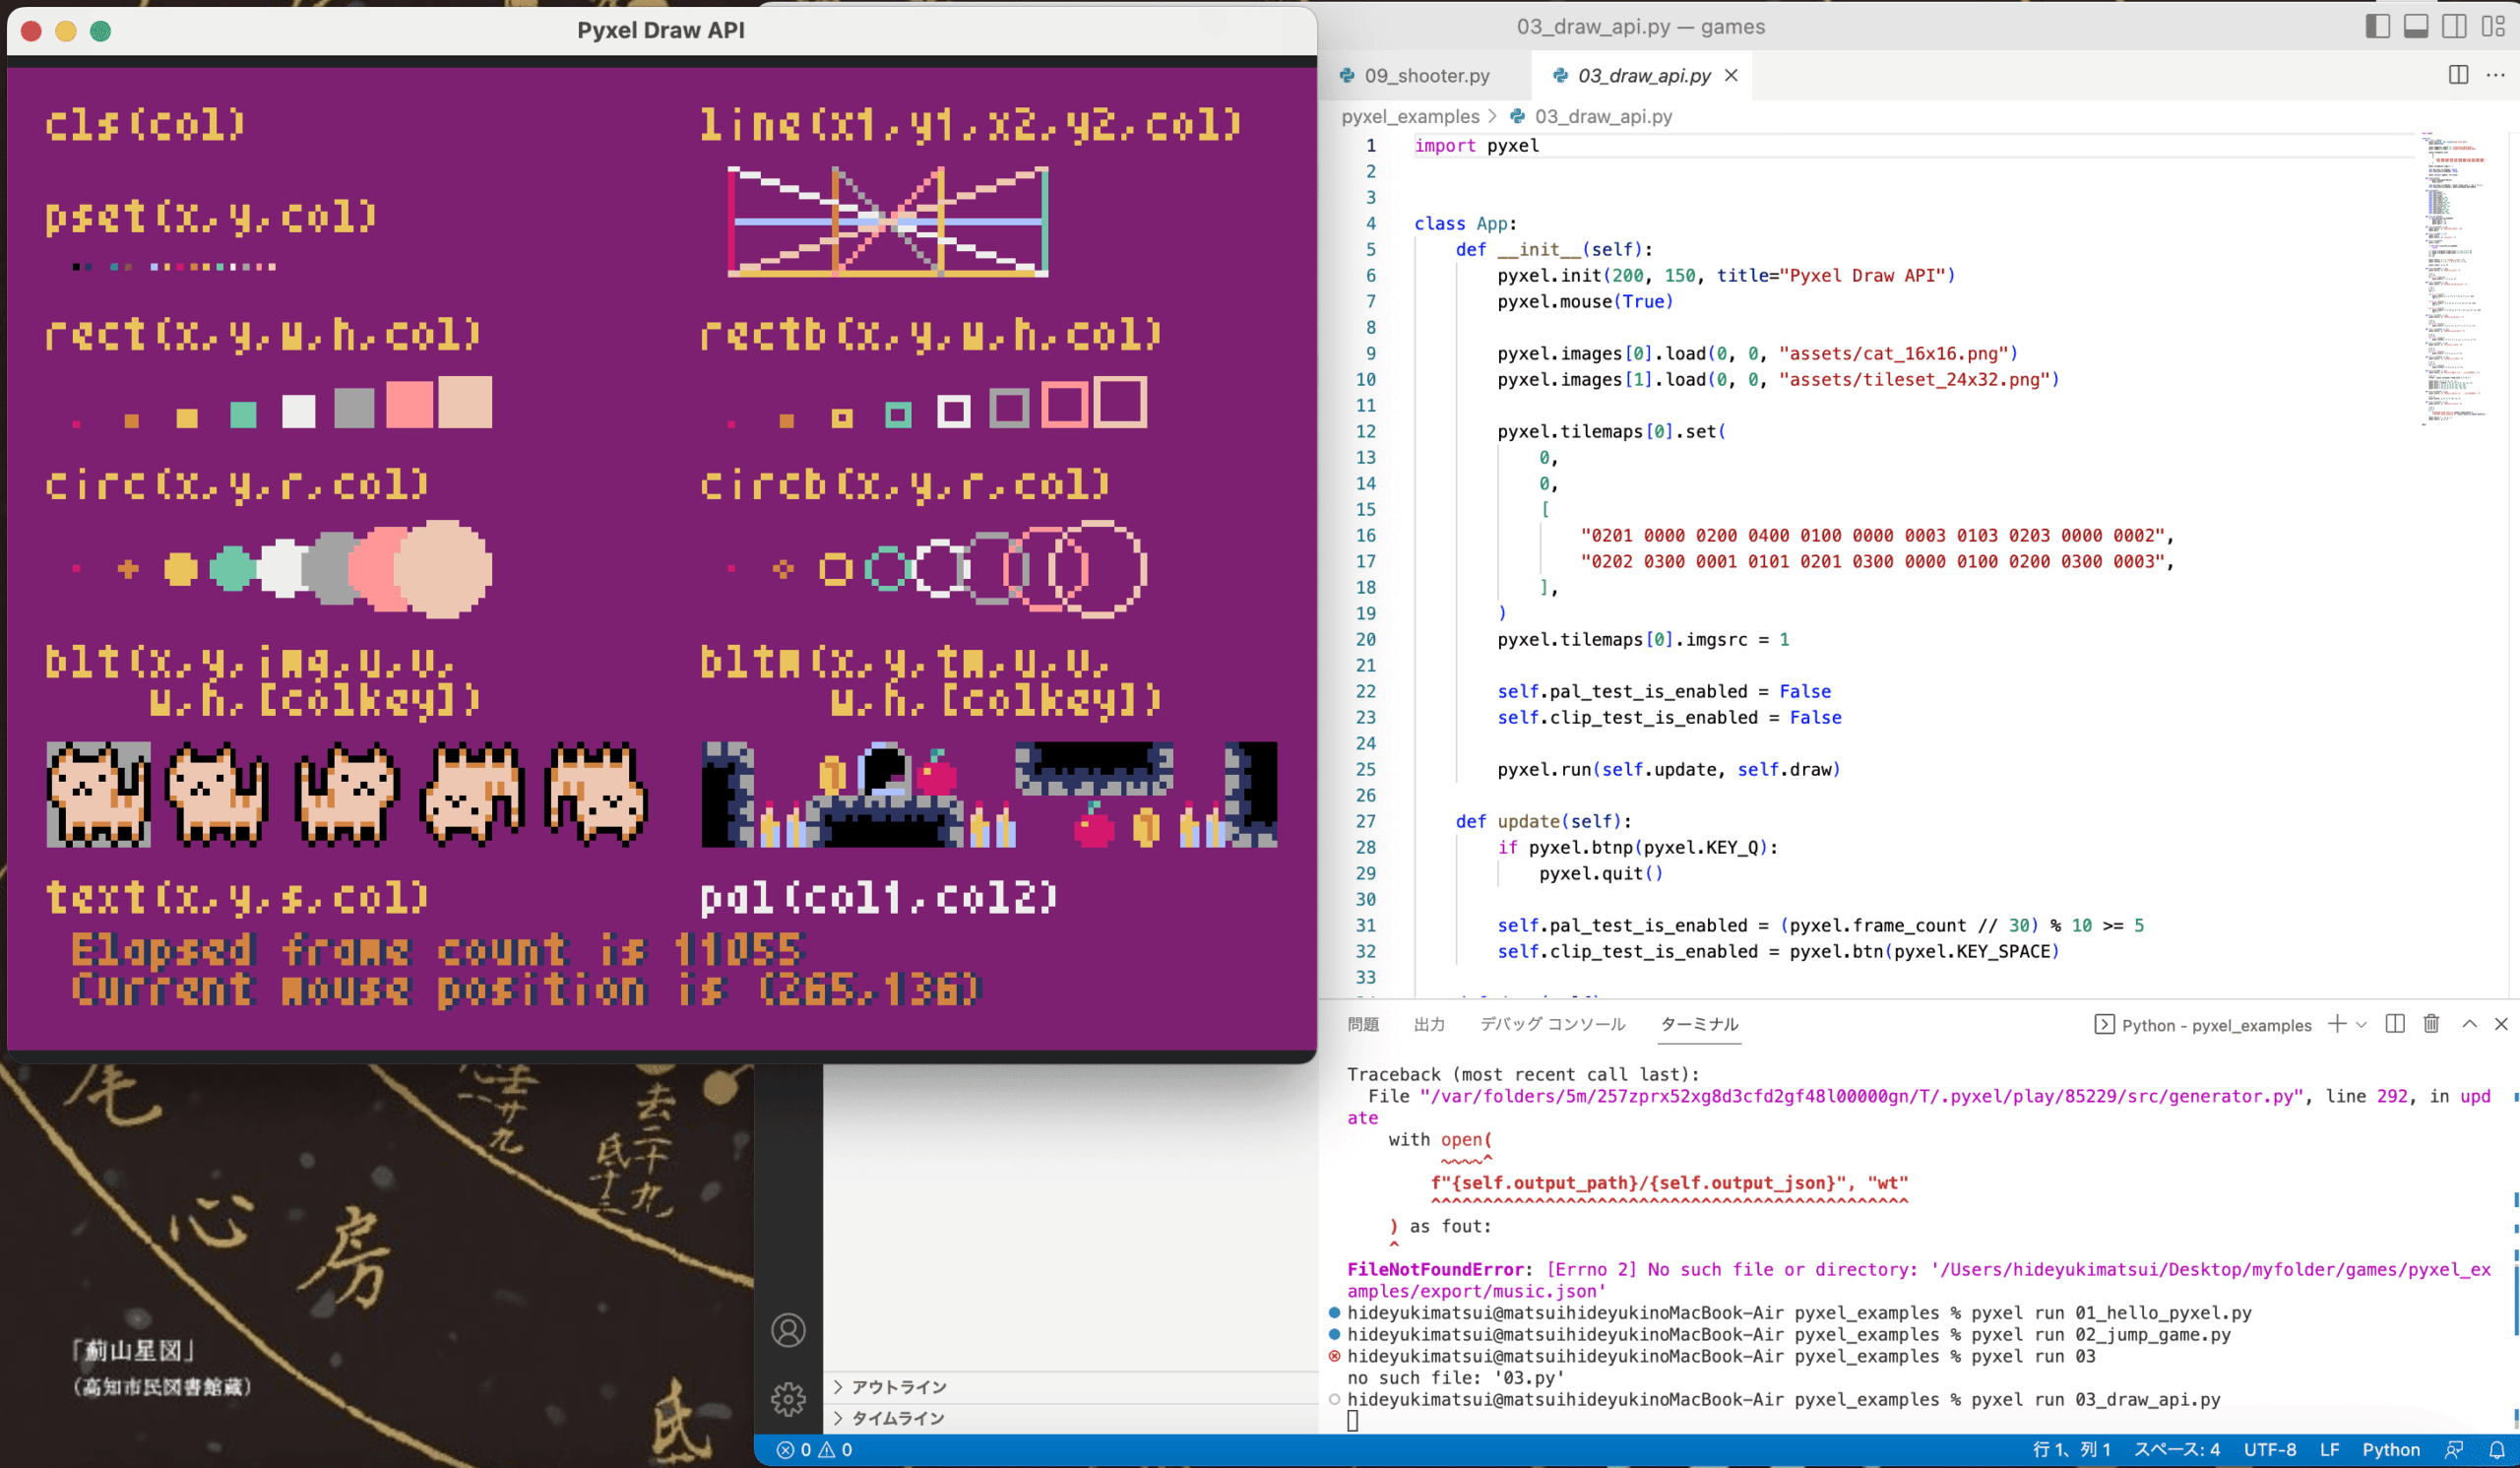Toggle primary sidebar visibility
The height and width of the screenshot is (1468, 2520).
coord(2378,27)
